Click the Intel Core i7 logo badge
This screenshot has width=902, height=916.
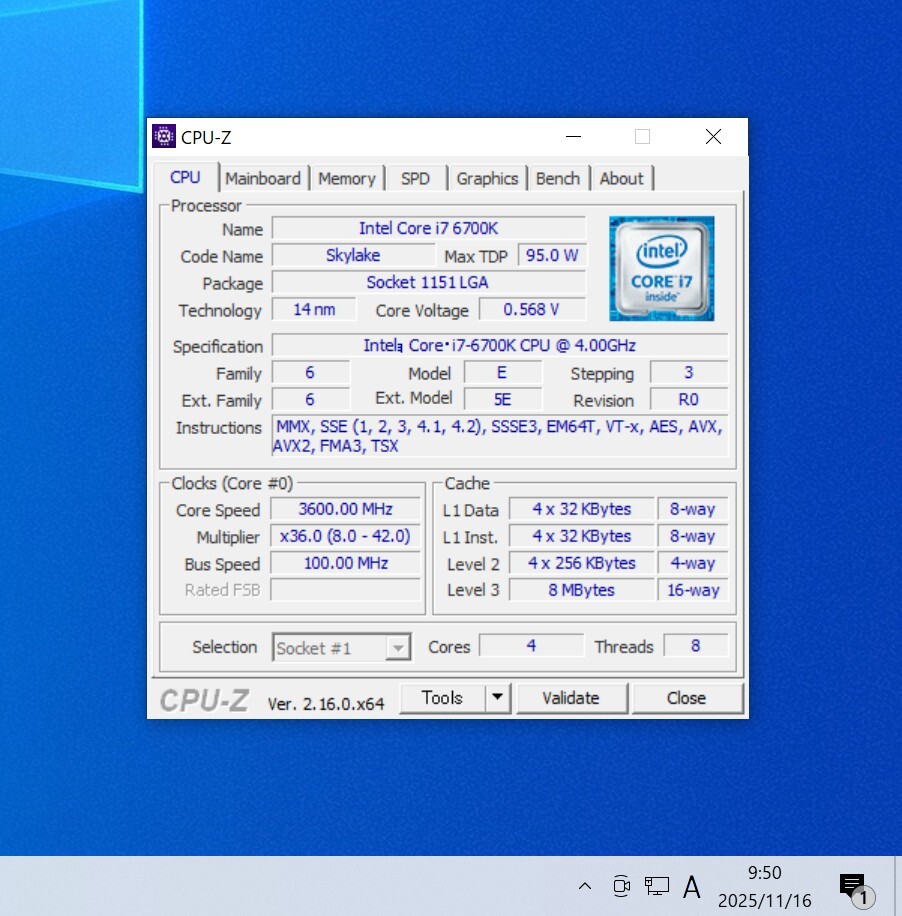(661, 268)
